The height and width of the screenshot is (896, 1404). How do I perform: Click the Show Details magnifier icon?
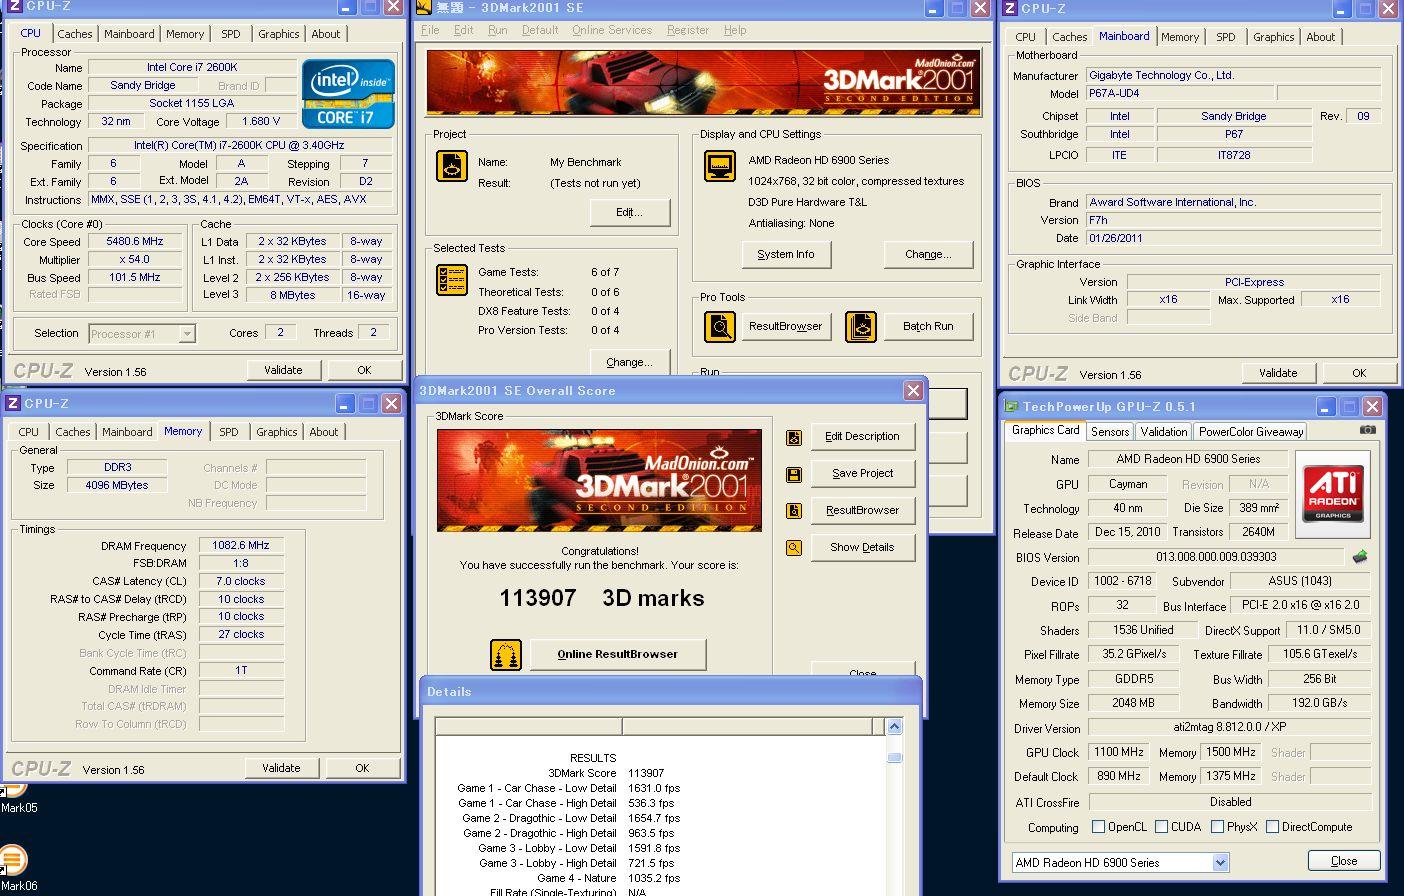[794, 548]
